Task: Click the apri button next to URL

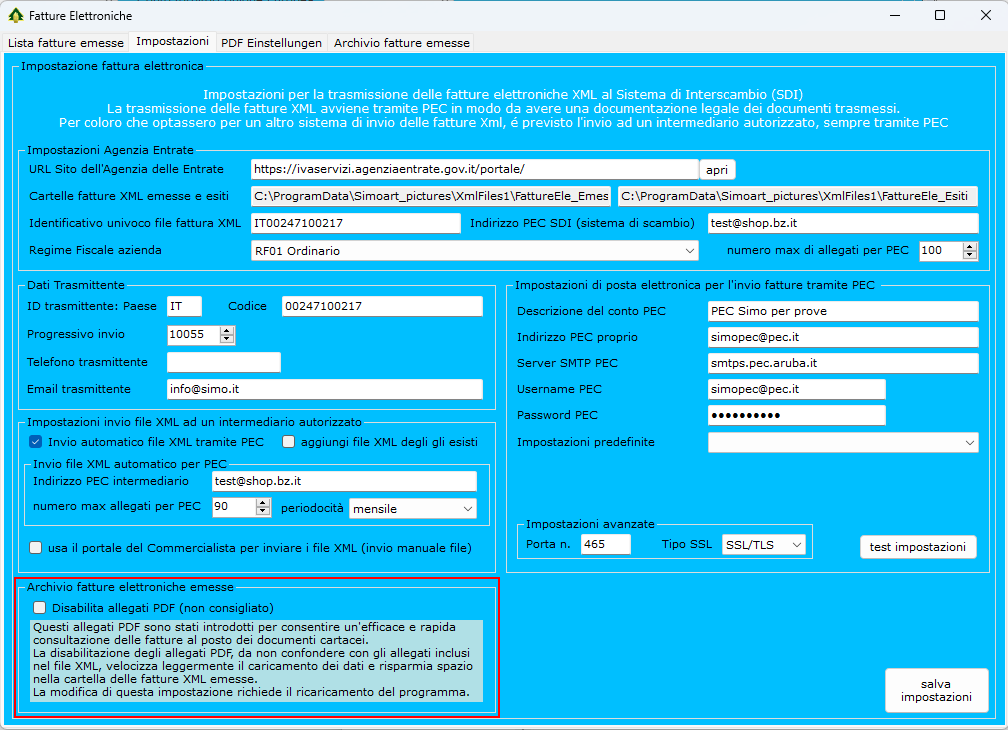Action: pos(717,169)
